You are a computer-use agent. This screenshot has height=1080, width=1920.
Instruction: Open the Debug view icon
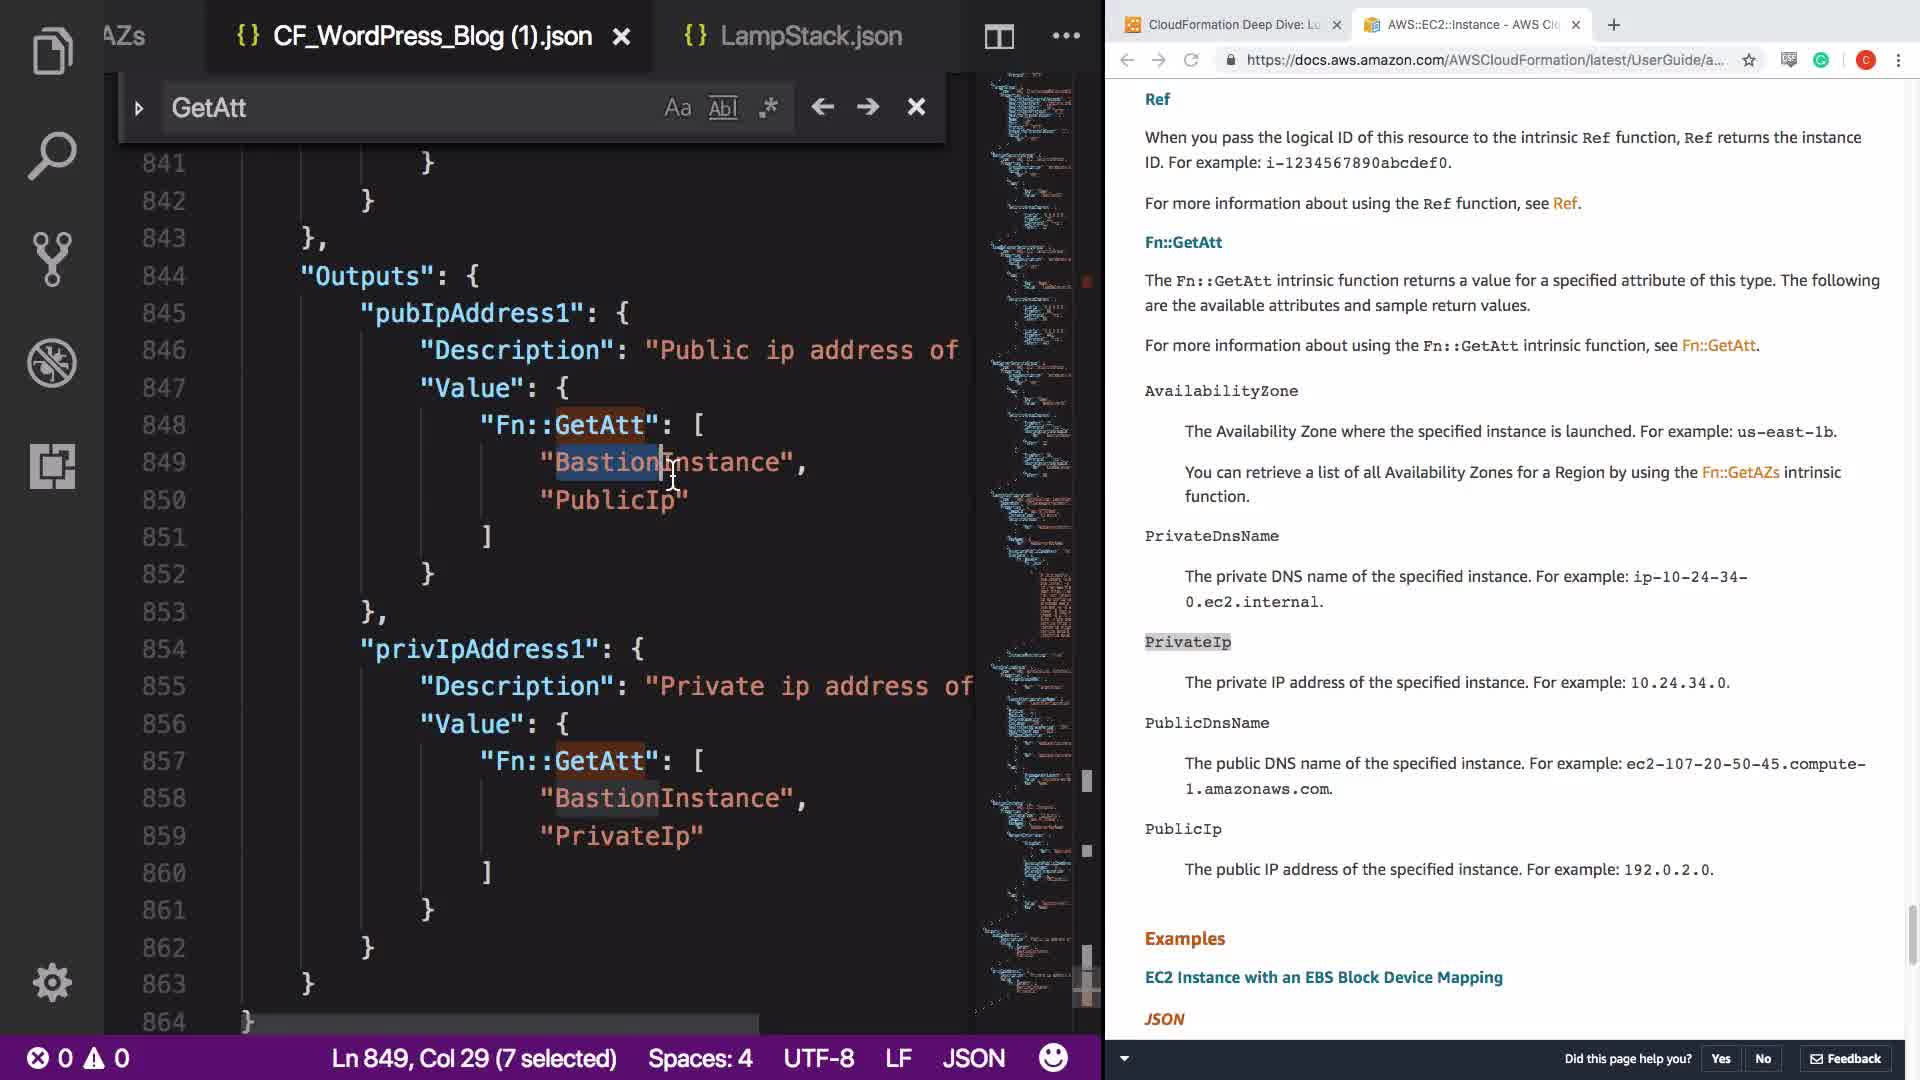pyautogui.click(x=52, y=363)
